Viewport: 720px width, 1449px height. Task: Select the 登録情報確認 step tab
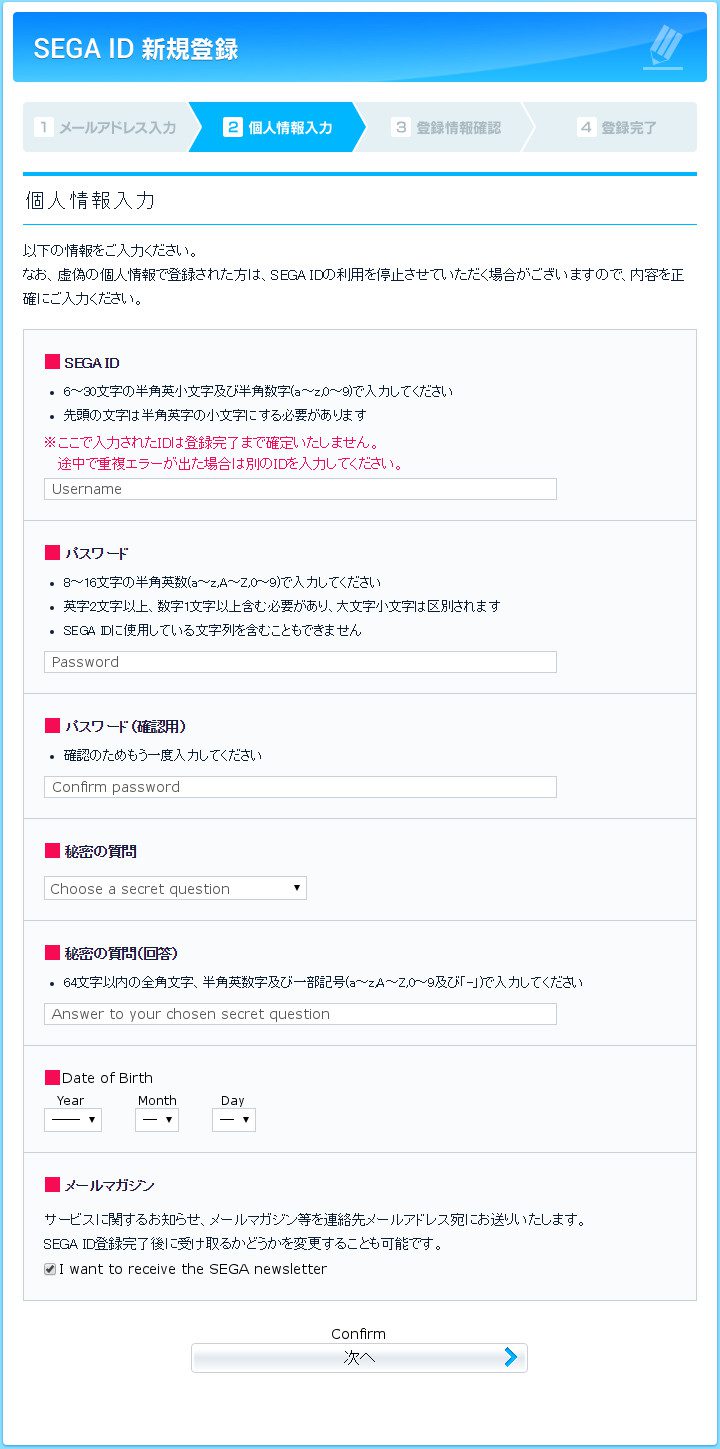click(446, 127)
